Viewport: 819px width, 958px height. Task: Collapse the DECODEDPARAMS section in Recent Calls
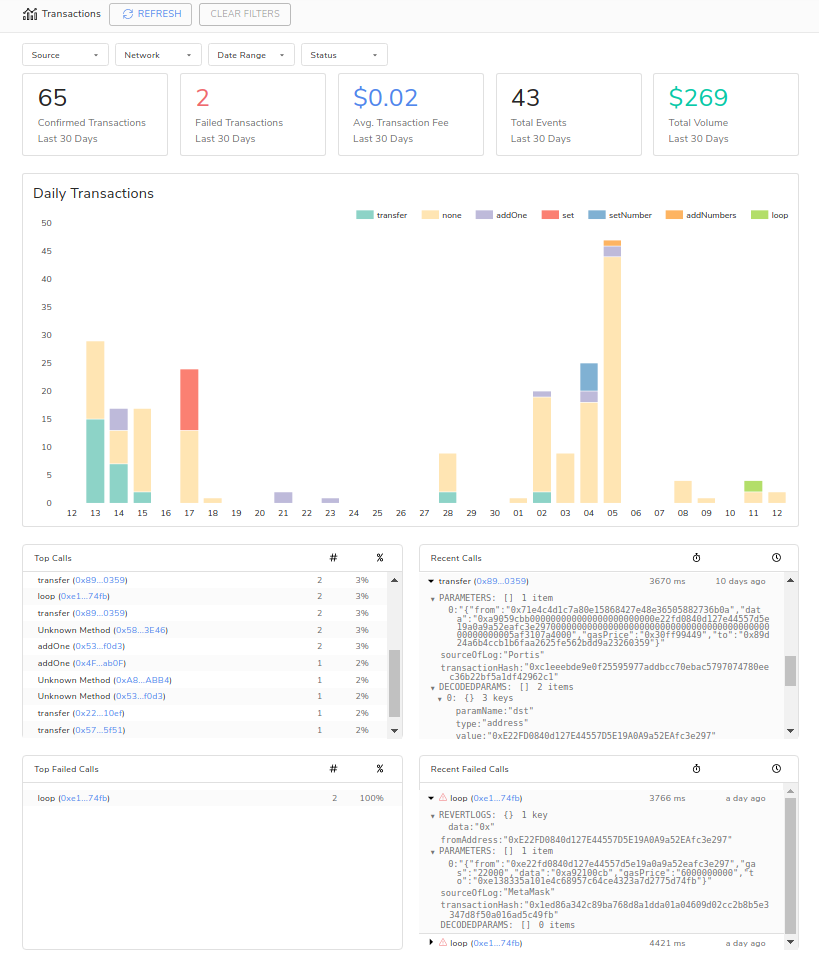433,687
